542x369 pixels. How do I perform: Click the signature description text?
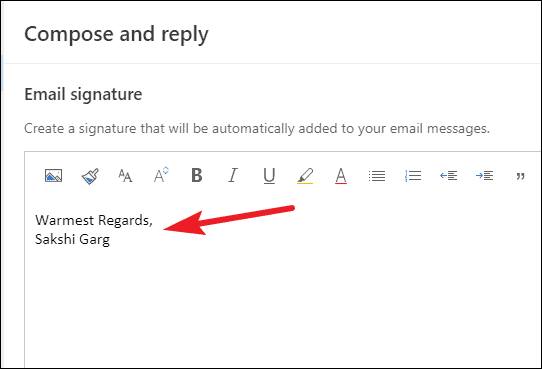coord(257,129)
